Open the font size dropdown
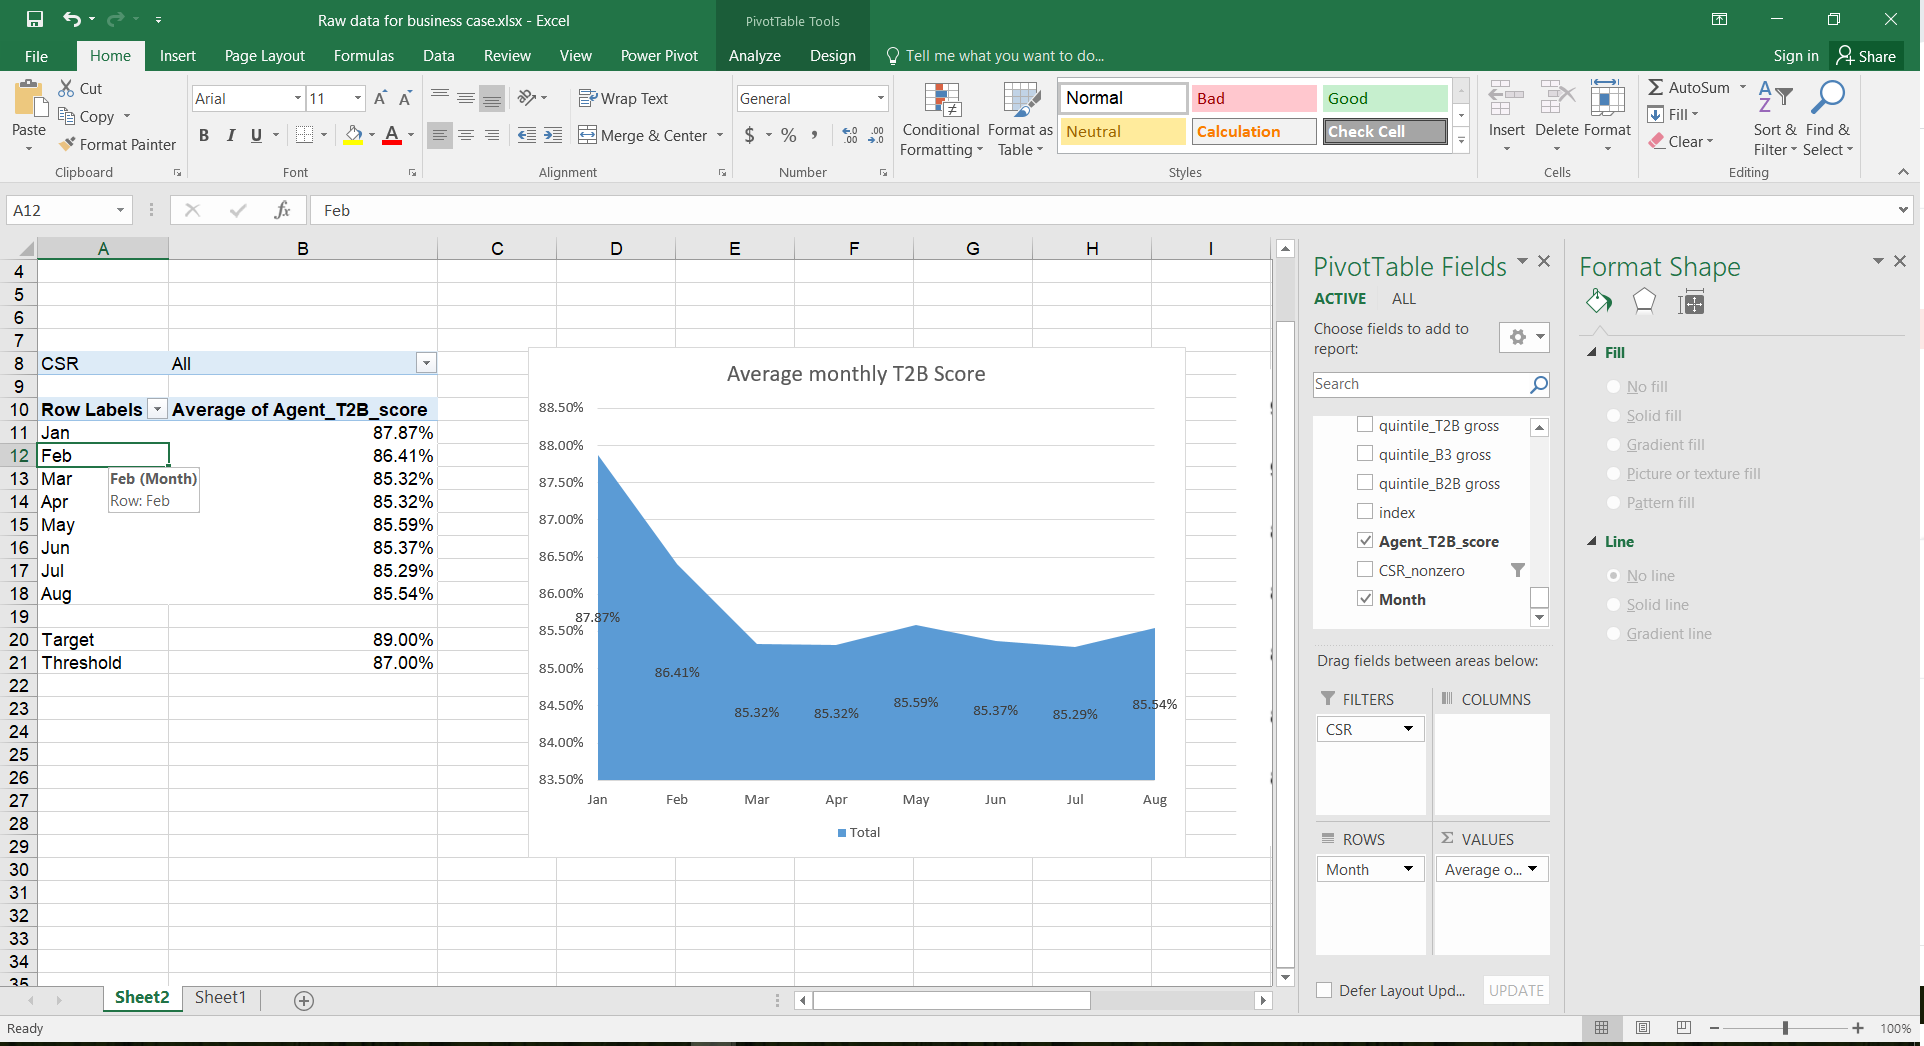The image size is (1924, 1046). pyautogui.click(x=358, y=98)
